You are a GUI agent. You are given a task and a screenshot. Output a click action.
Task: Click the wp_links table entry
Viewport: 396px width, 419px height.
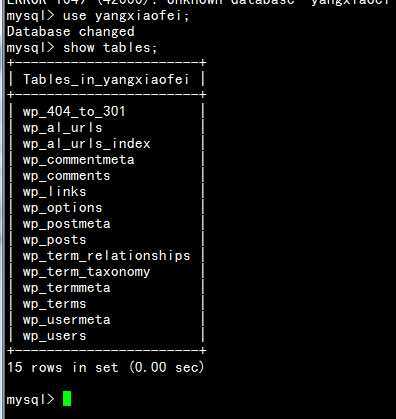pos(54,192)
